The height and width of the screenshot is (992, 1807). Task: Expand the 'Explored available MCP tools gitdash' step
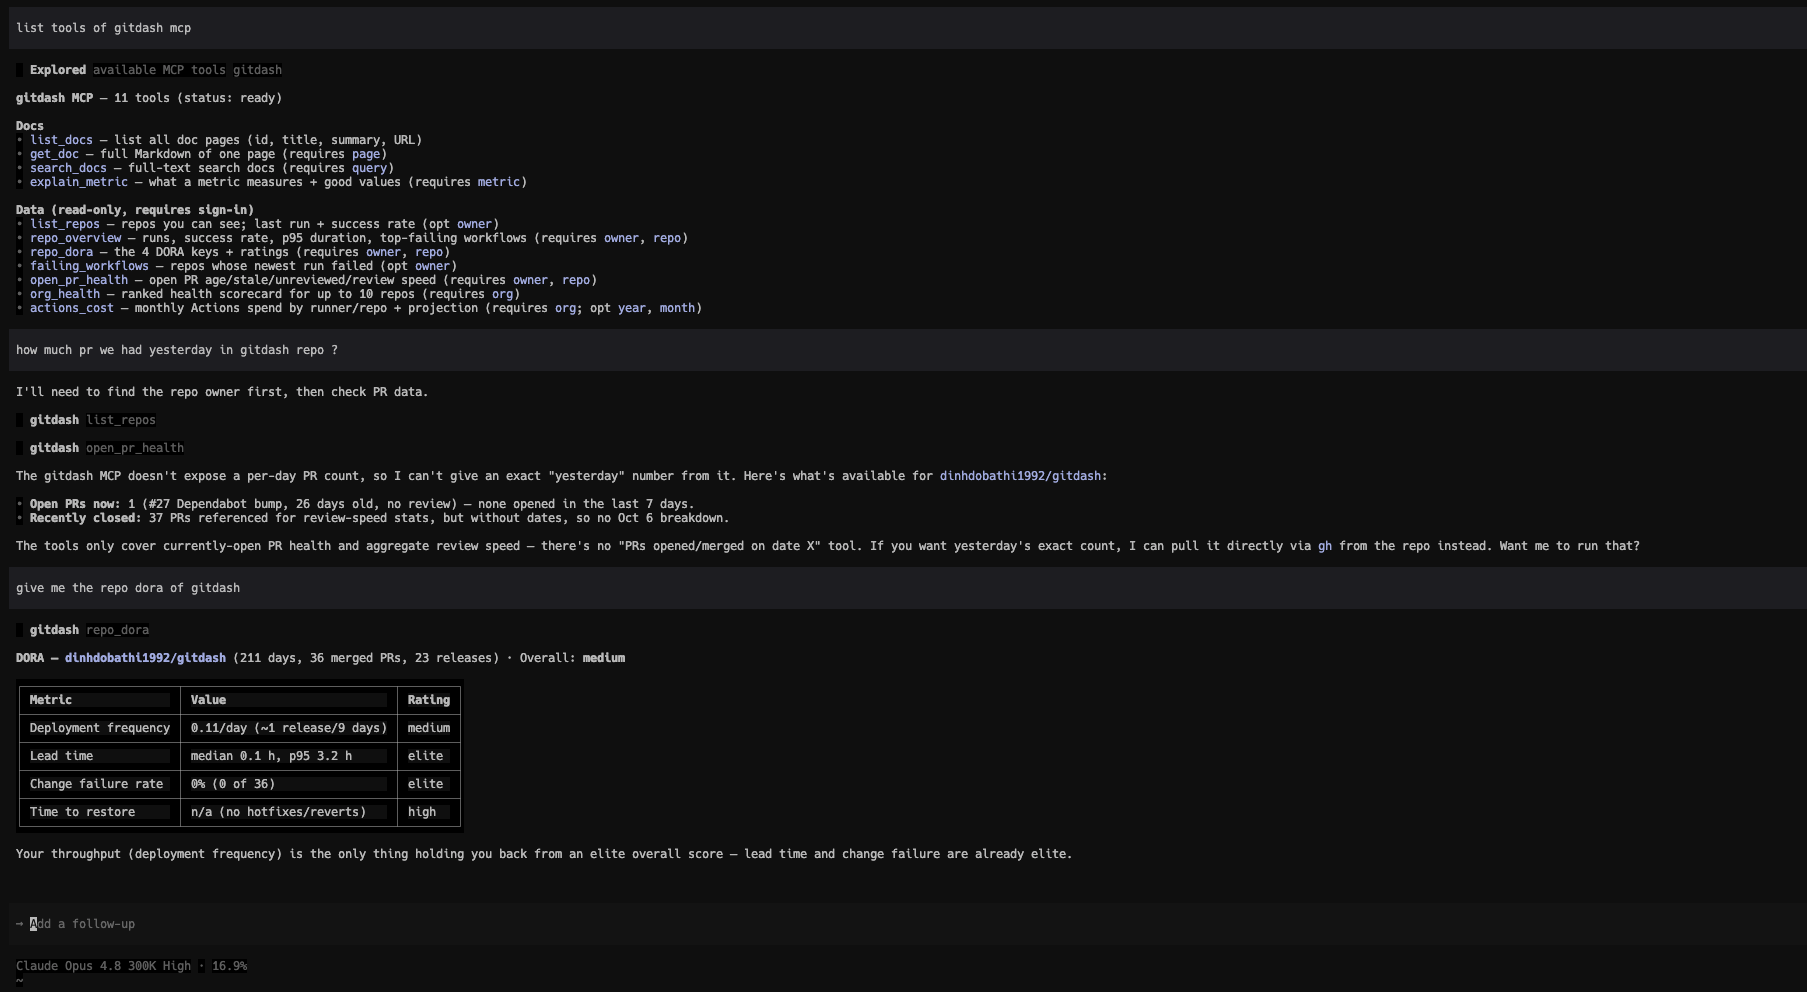pyautogui.click(x=150, y=70)
